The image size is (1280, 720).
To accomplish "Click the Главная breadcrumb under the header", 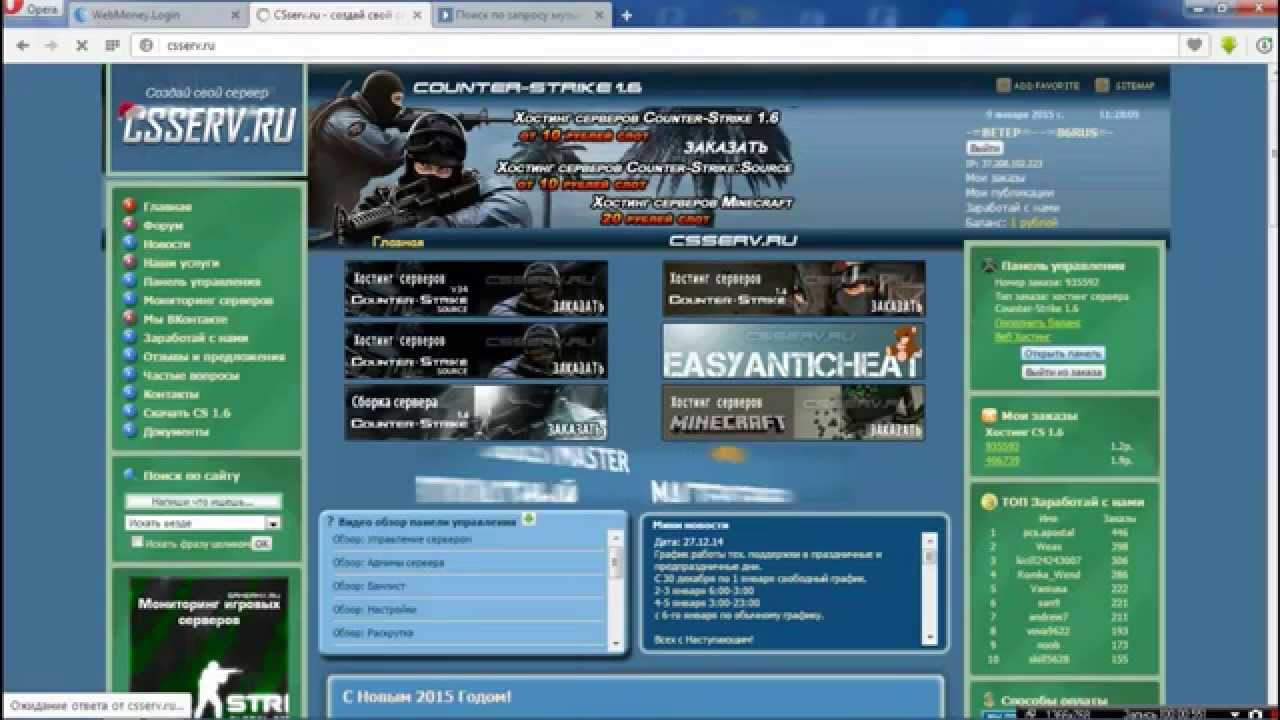I will pos(398,242).
